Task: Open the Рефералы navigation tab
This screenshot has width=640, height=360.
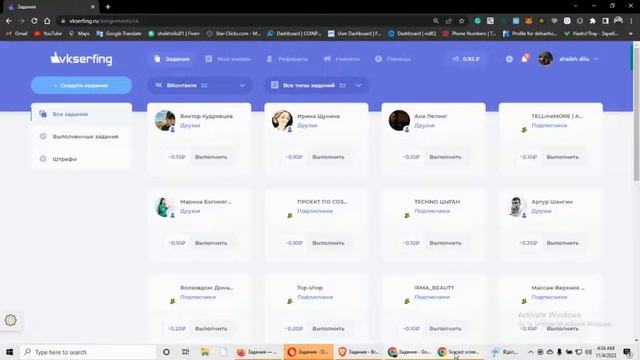Action: [287, 59]
